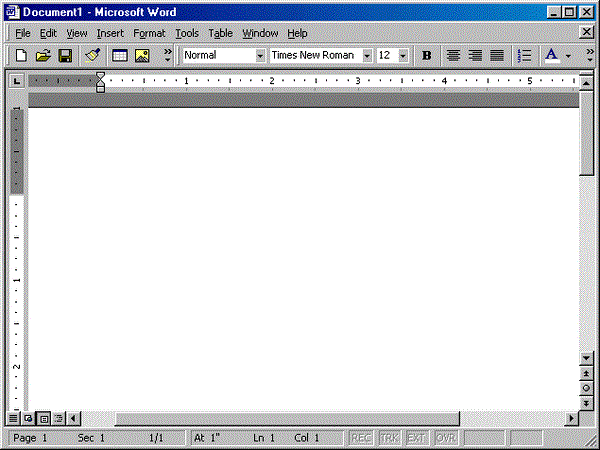Toggle REC macro recording in status bar
The image size is (600, 450).
[x=361, y=438]
